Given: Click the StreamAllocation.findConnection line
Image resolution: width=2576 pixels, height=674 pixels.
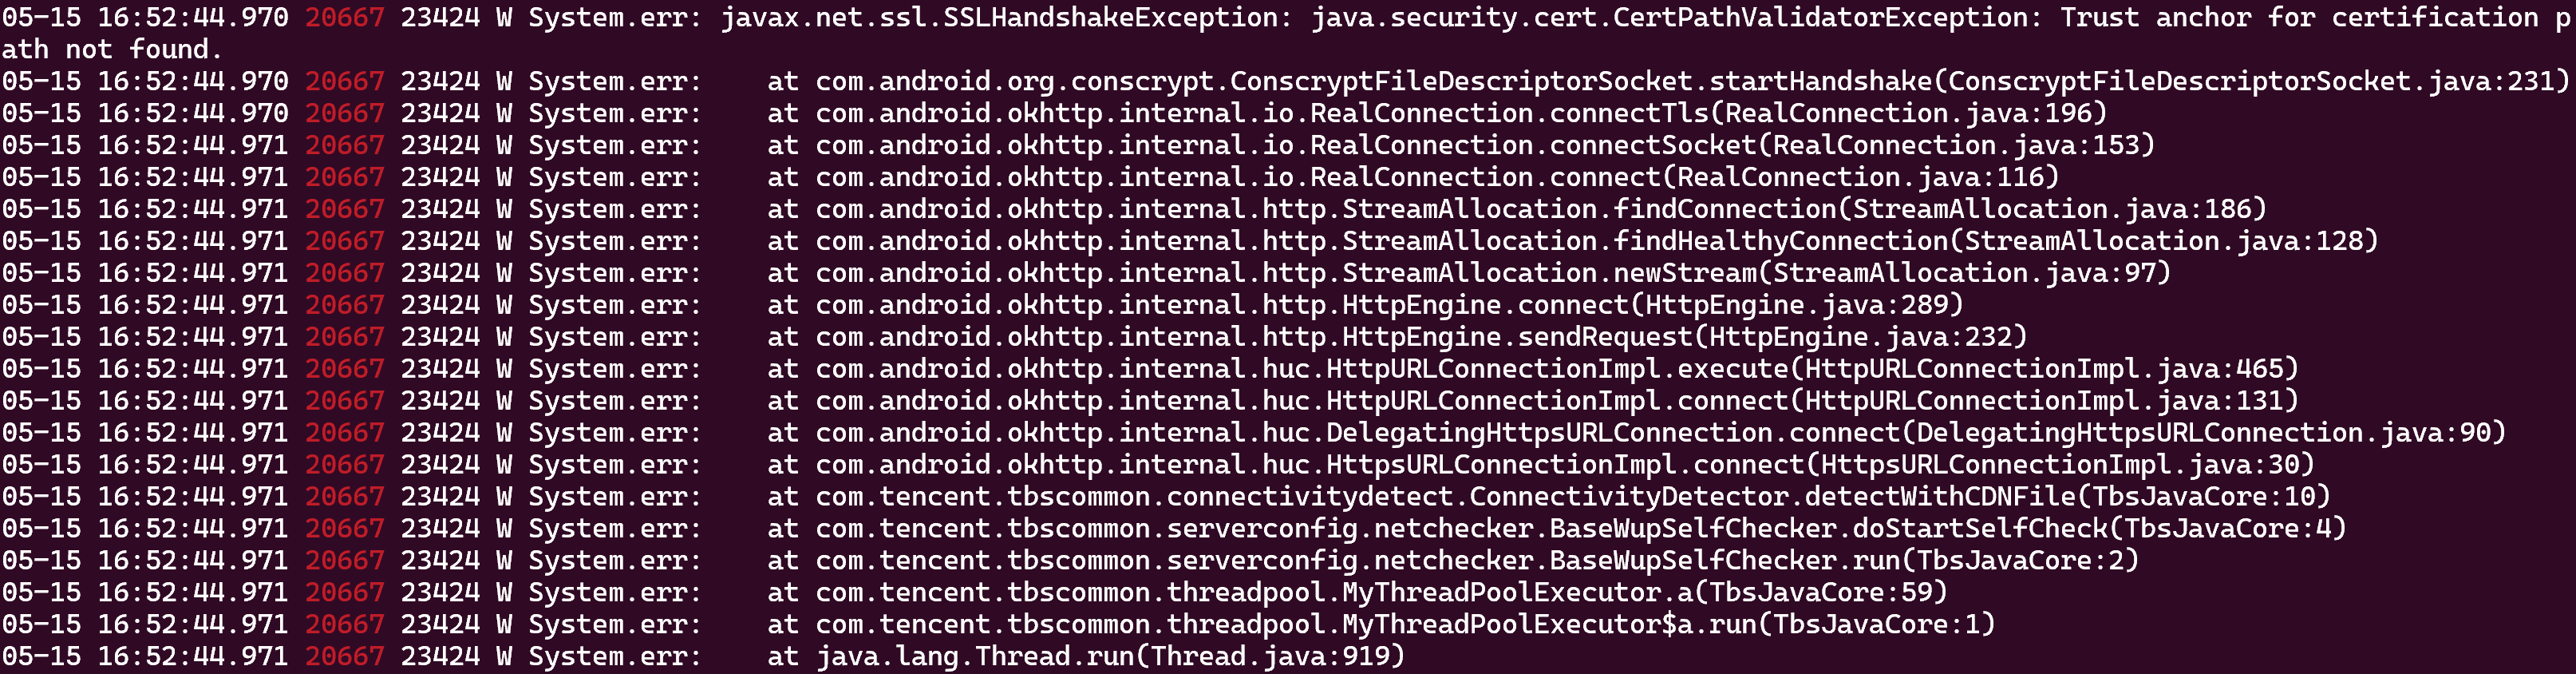Looking at the screenshot, I should 1134,209.
